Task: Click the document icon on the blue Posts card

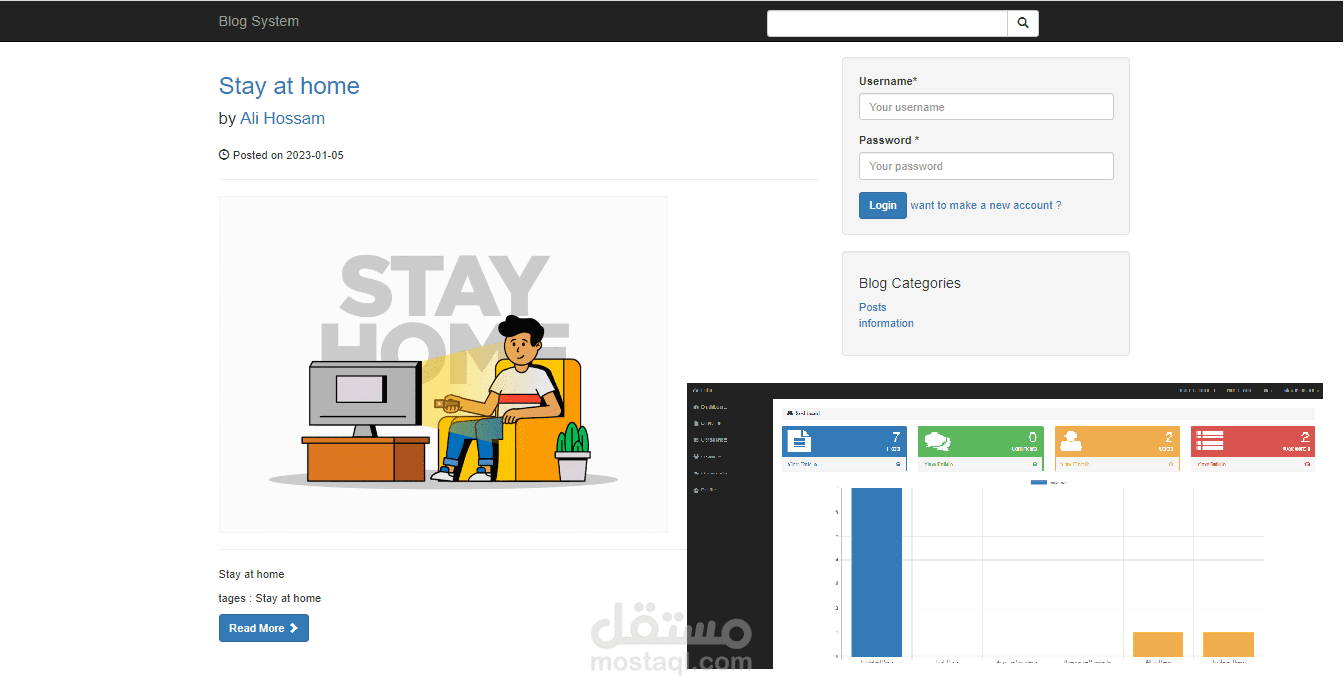Action: click(x=799, y=441)
